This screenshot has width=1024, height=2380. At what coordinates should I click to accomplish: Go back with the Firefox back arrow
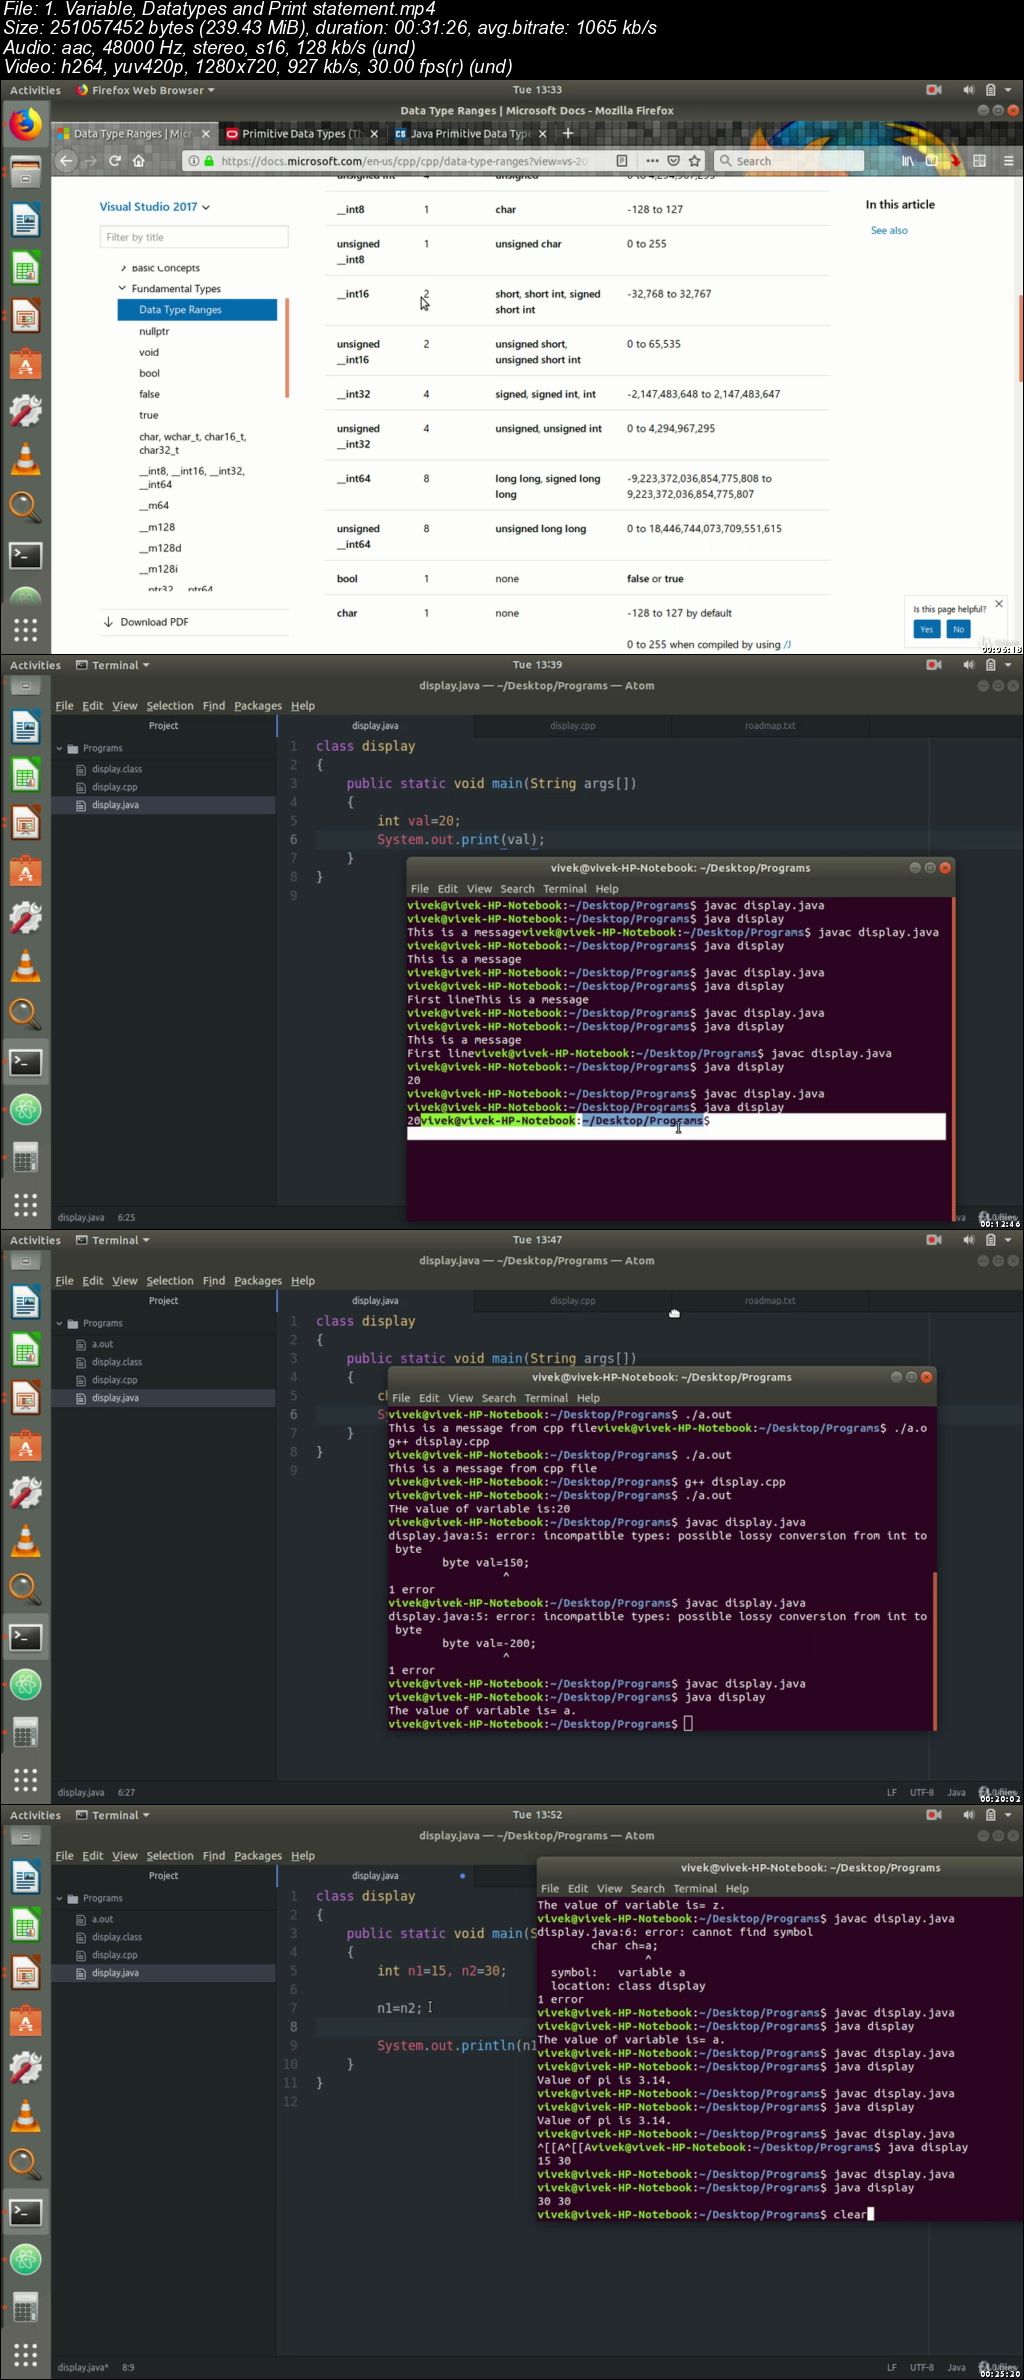click(x=66, y=160)
